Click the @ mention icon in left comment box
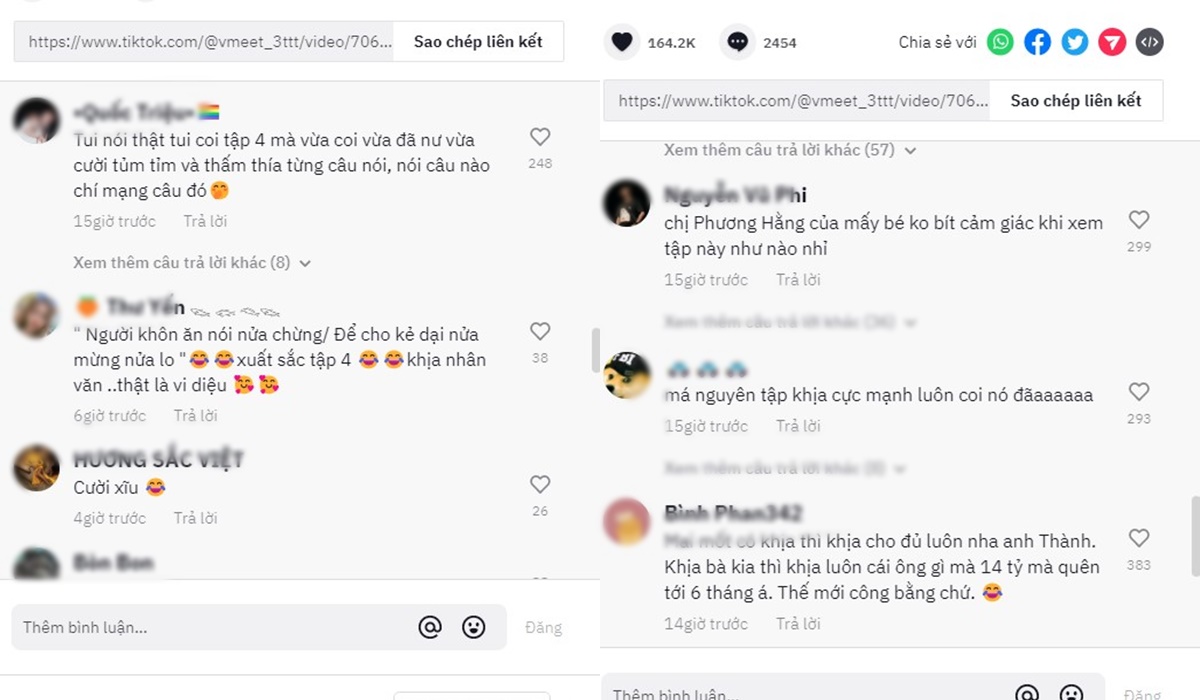The height and width of the screenshot is (700, 1200). (430, 627)
